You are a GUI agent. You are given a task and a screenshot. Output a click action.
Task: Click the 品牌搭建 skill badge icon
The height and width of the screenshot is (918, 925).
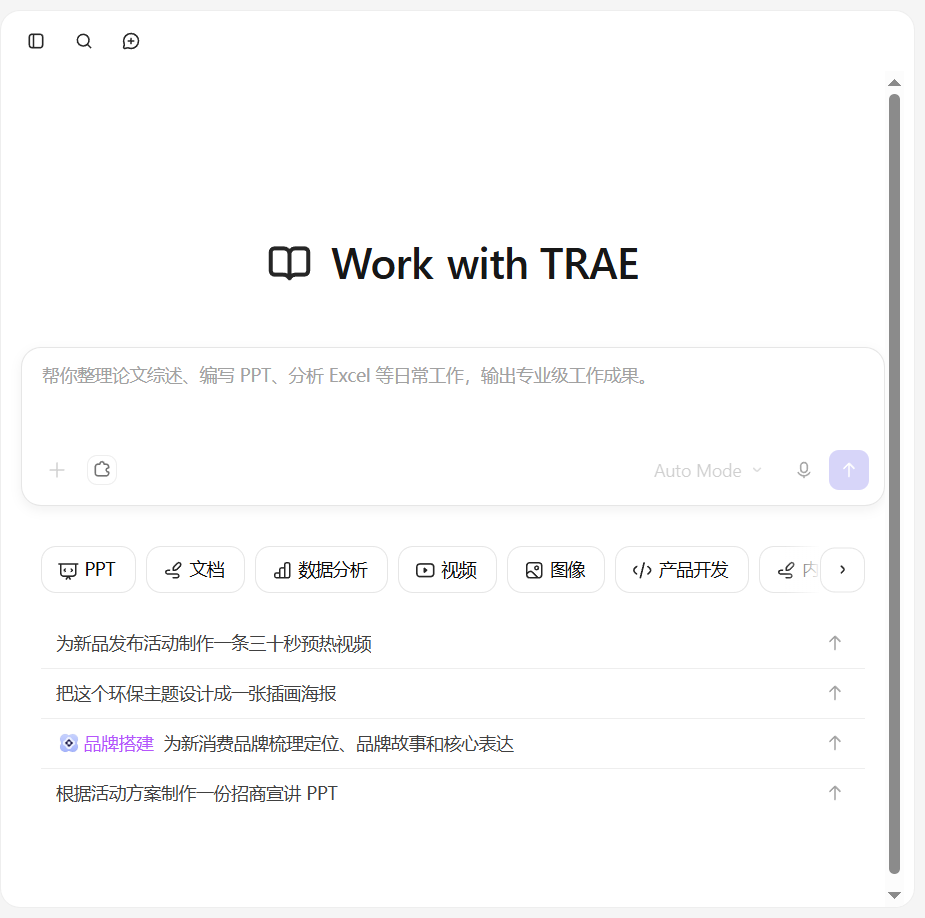click(x=68, y=743)
